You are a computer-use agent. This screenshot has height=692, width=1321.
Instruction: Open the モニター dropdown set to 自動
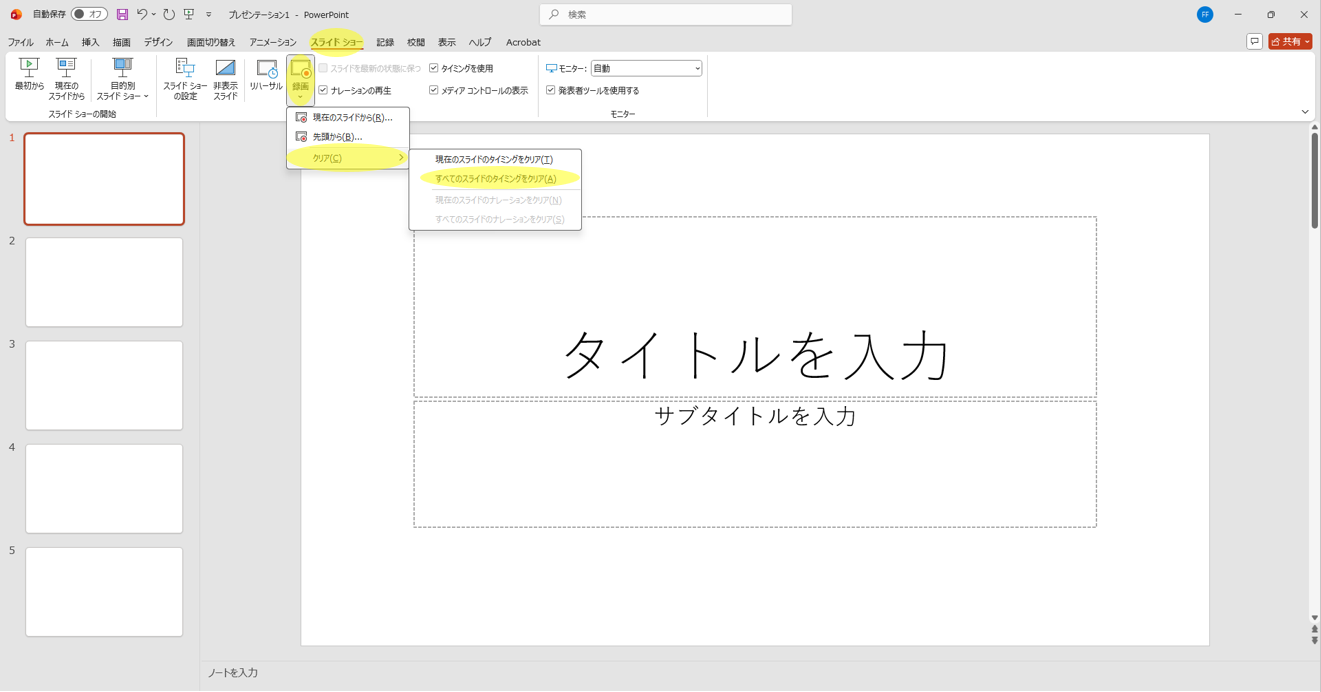pos(646,69)
